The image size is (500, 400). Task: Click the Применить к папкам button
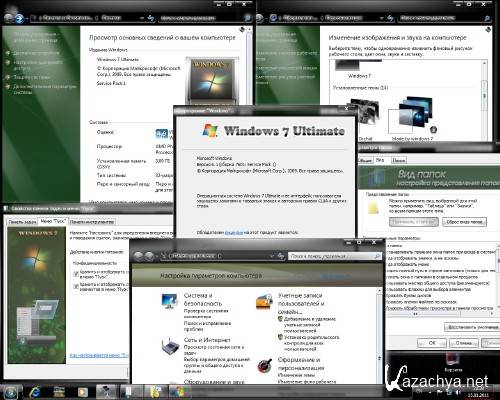tap(414, 222)
